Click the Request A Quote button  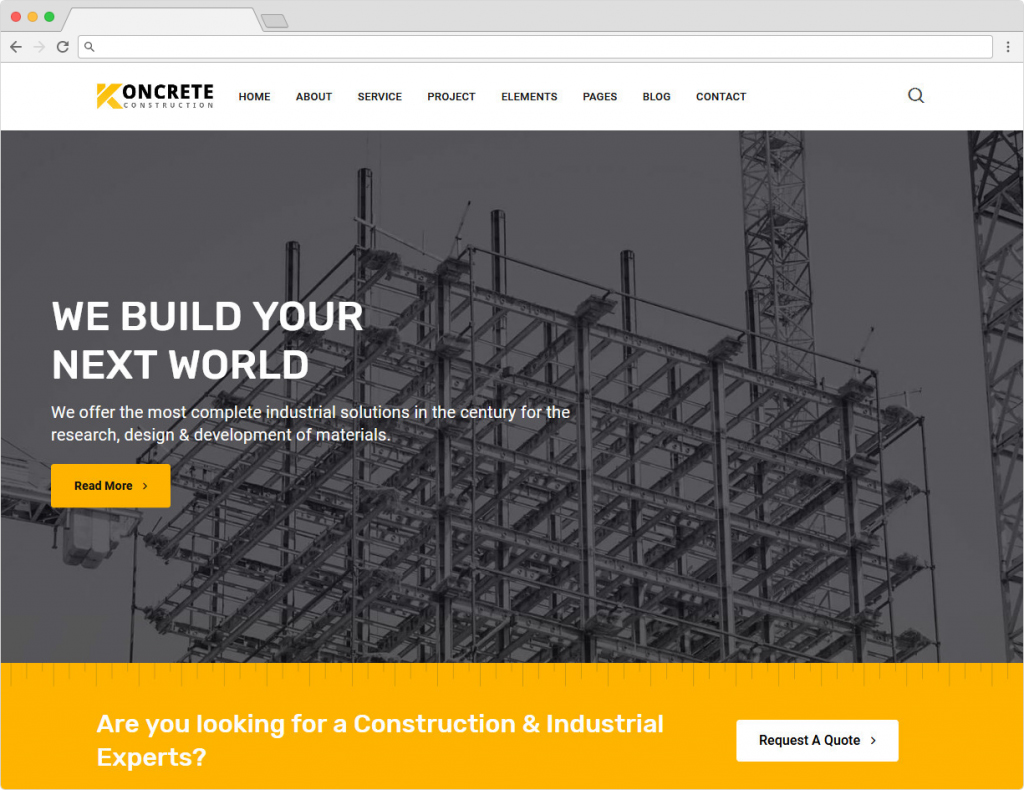[817, 741]
